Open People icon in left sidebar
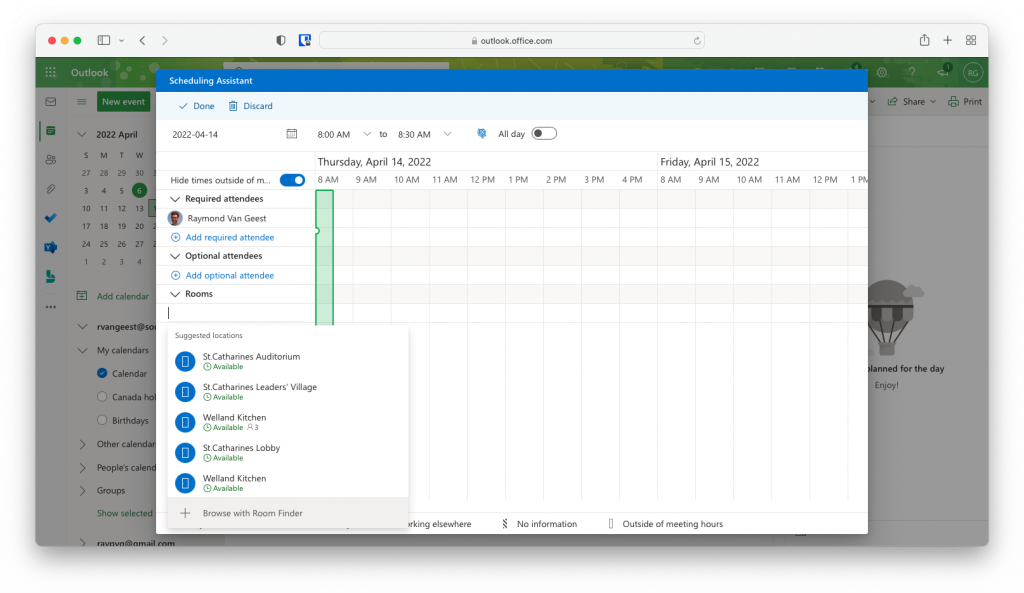 [50, 160]
